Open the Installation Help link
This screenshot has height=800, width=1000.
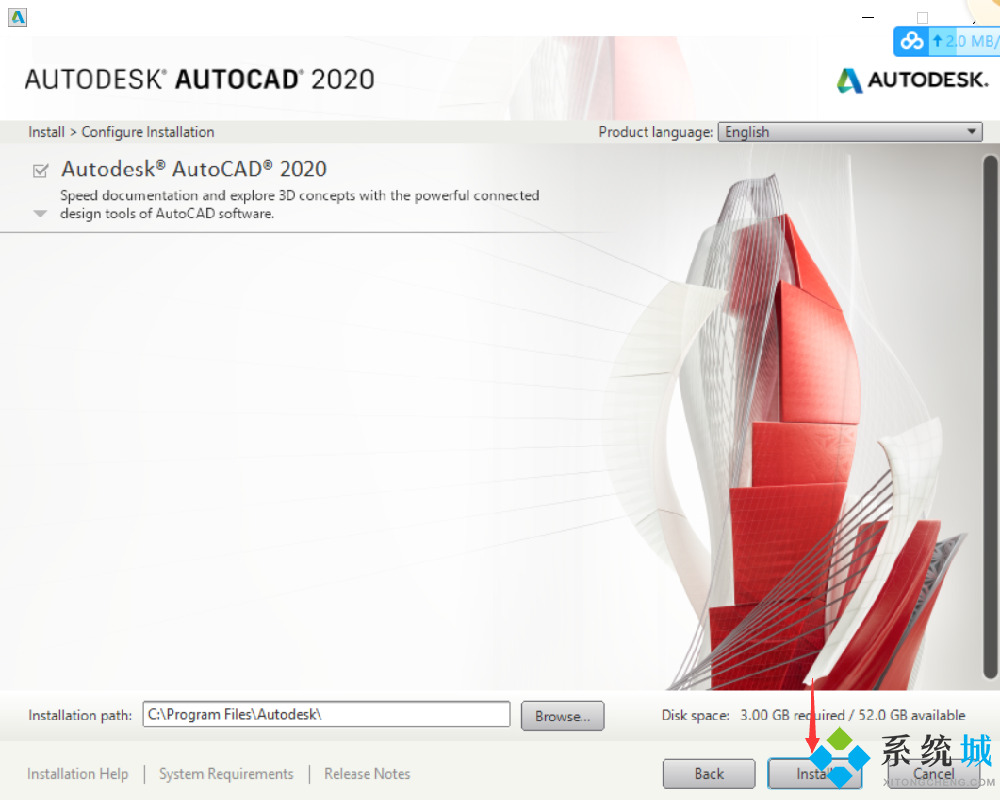point(78,774)
